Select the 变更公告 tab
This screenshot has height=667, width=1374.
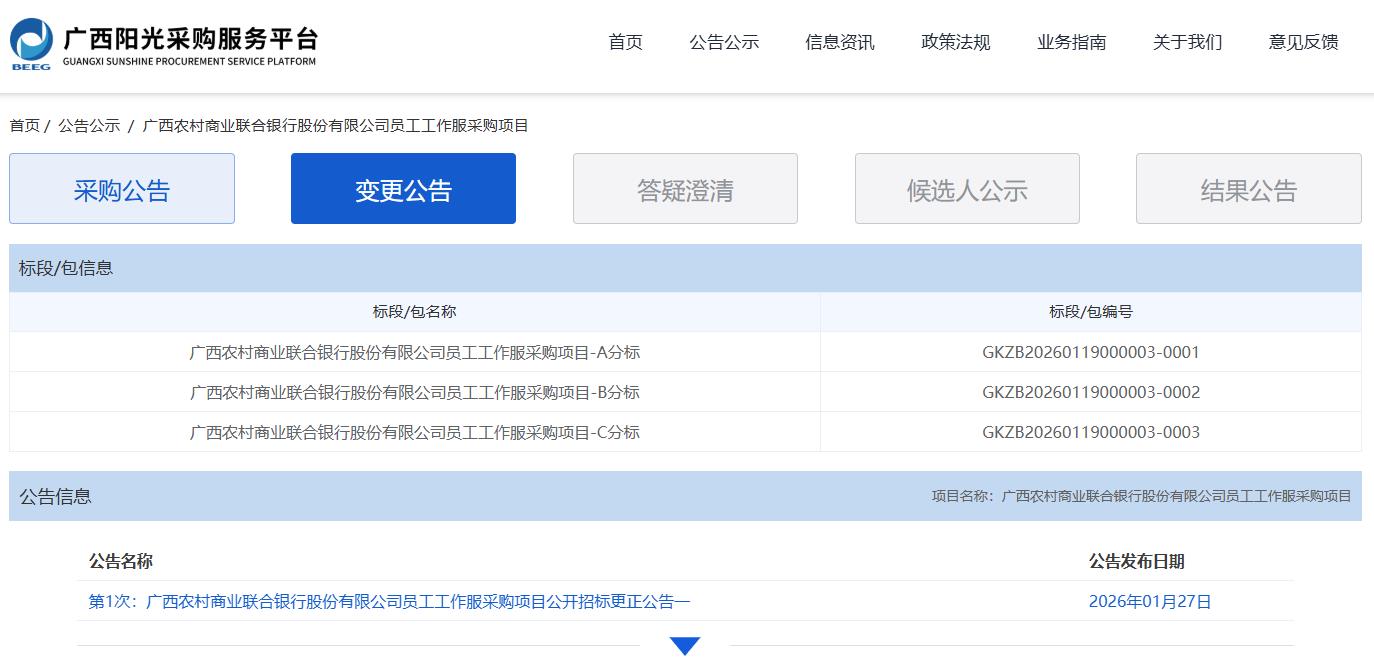click(403, 189)
